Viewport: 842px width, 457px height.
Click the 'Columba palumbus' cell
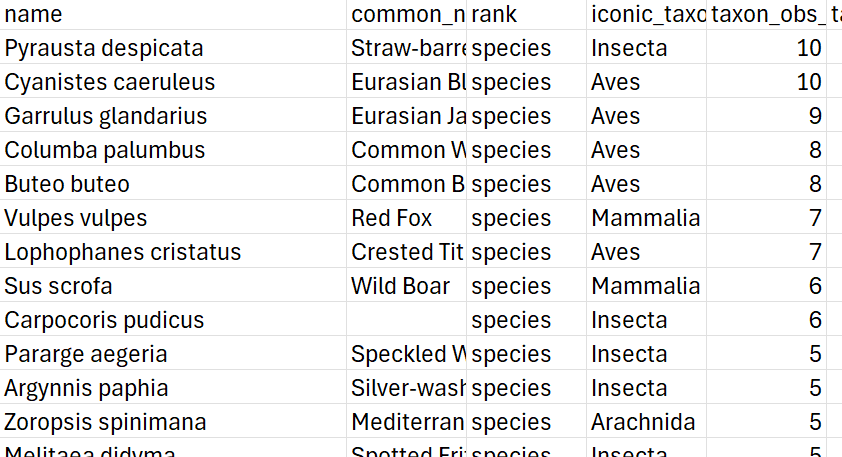point(105,150)
